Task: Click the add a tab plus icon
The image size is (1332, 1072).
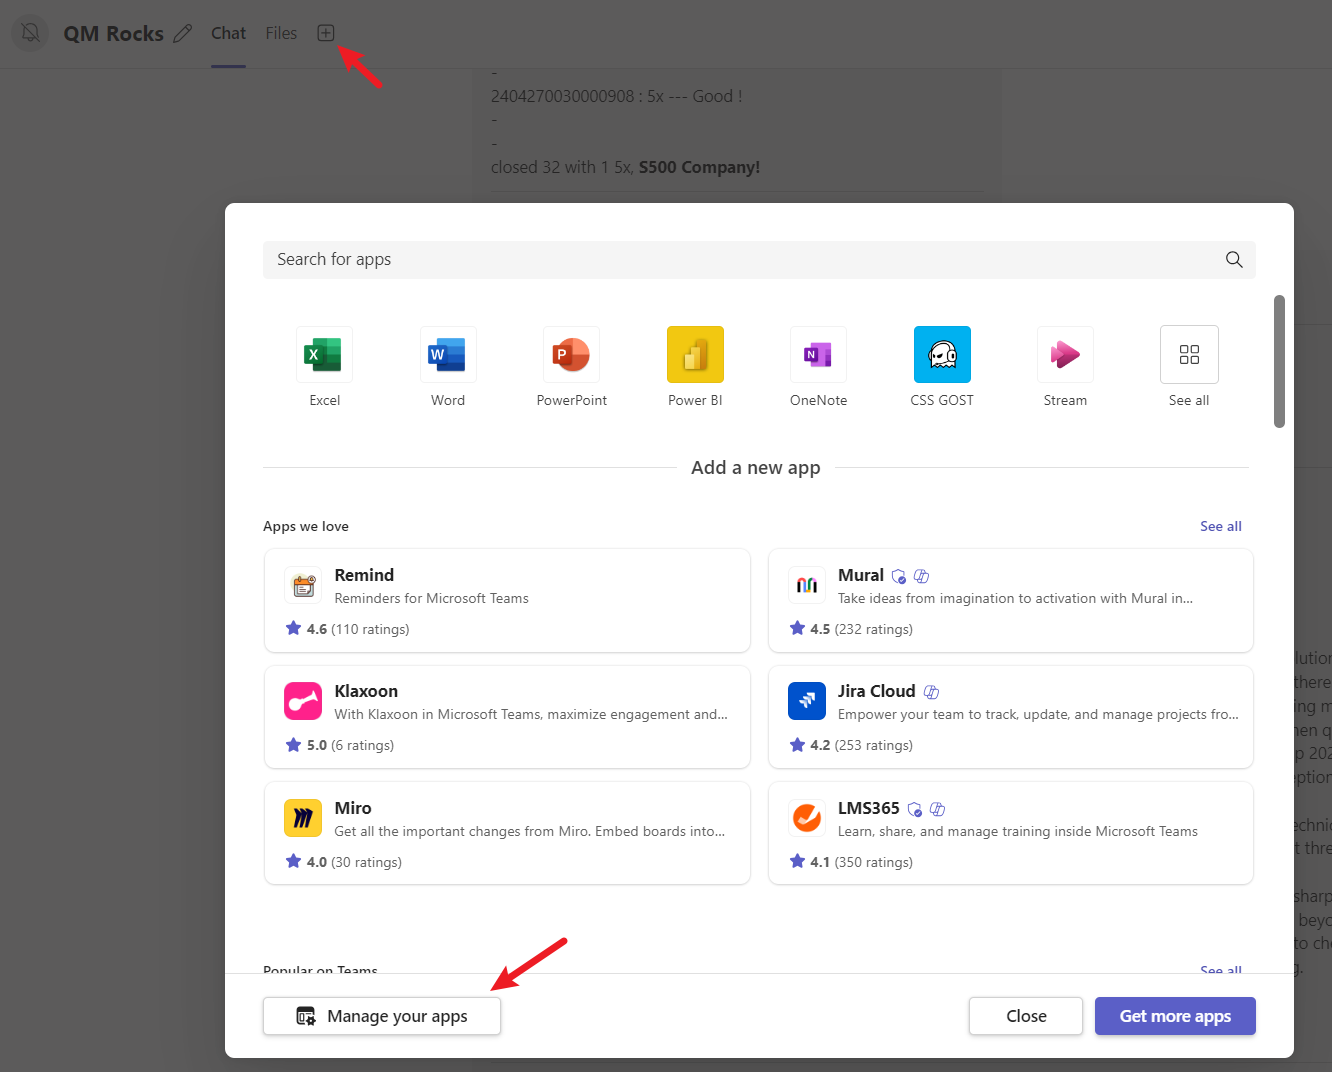Action: pos(325,33)
